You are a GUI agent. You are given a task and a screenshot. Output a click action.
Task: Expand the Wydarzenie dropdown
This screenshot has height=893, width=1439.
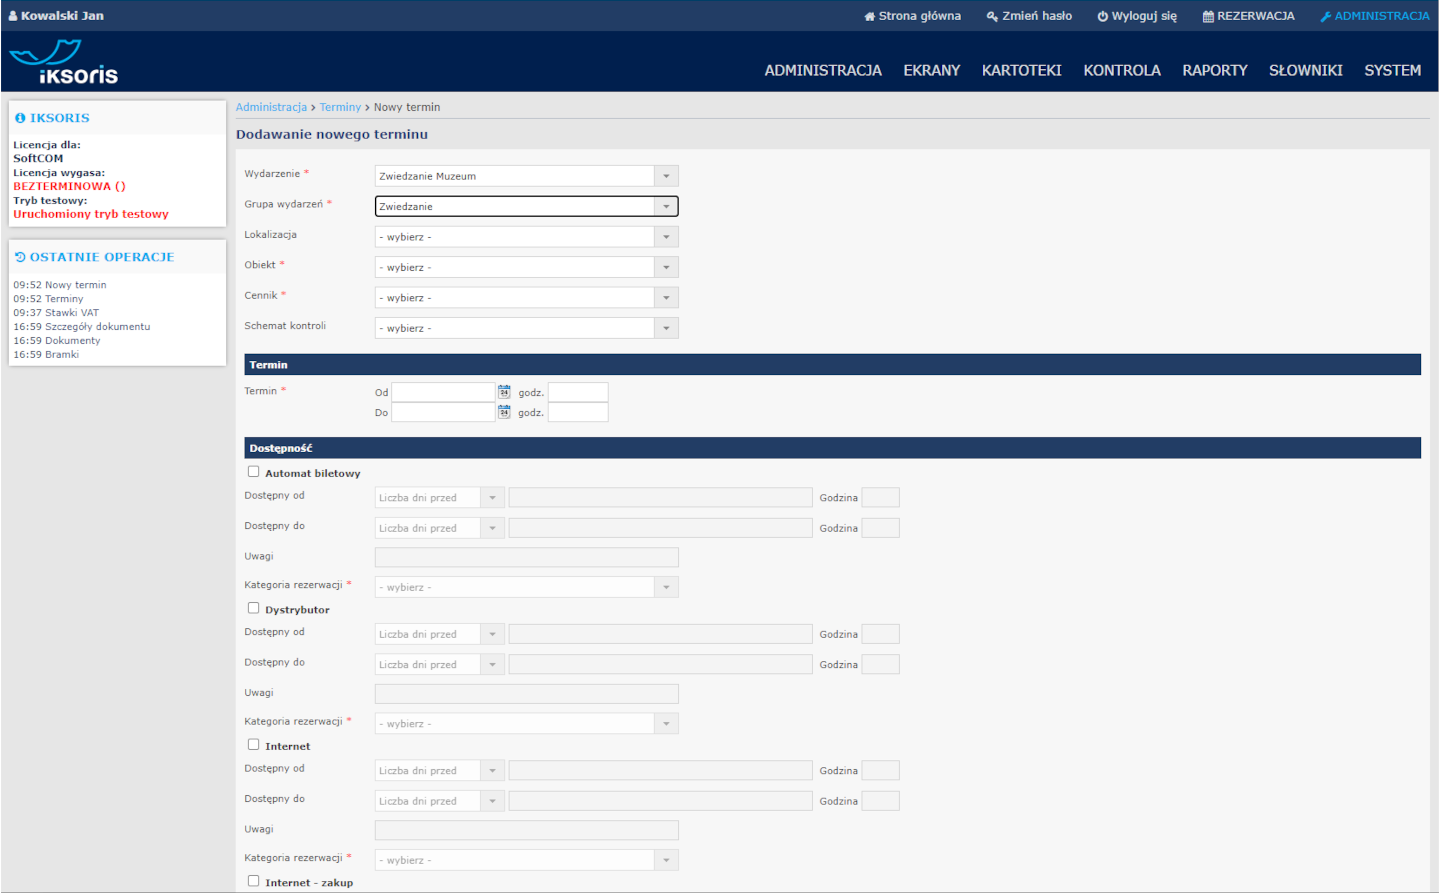pos(526,176)
